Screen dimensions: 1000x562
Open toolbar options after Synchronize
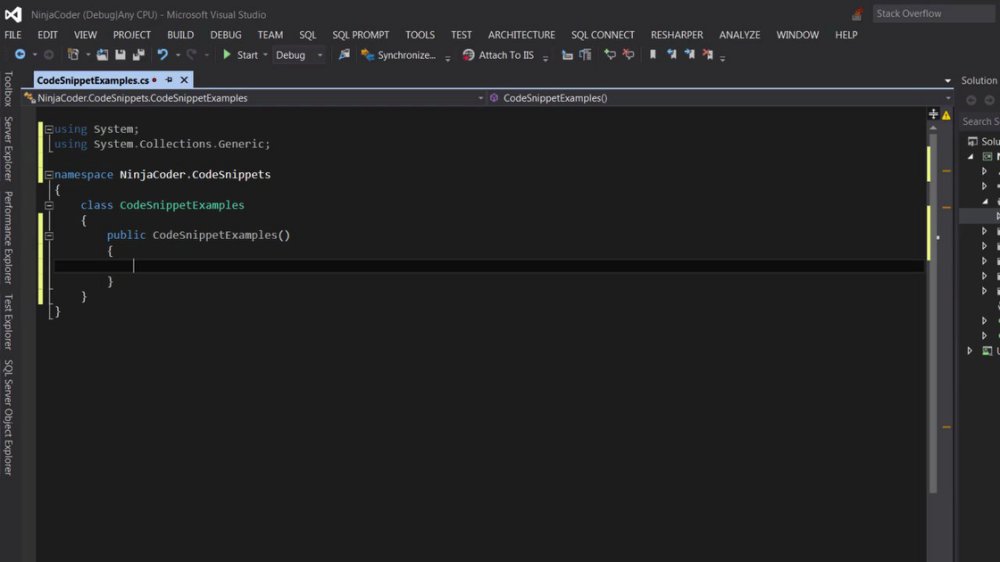(x=448, y=57)
